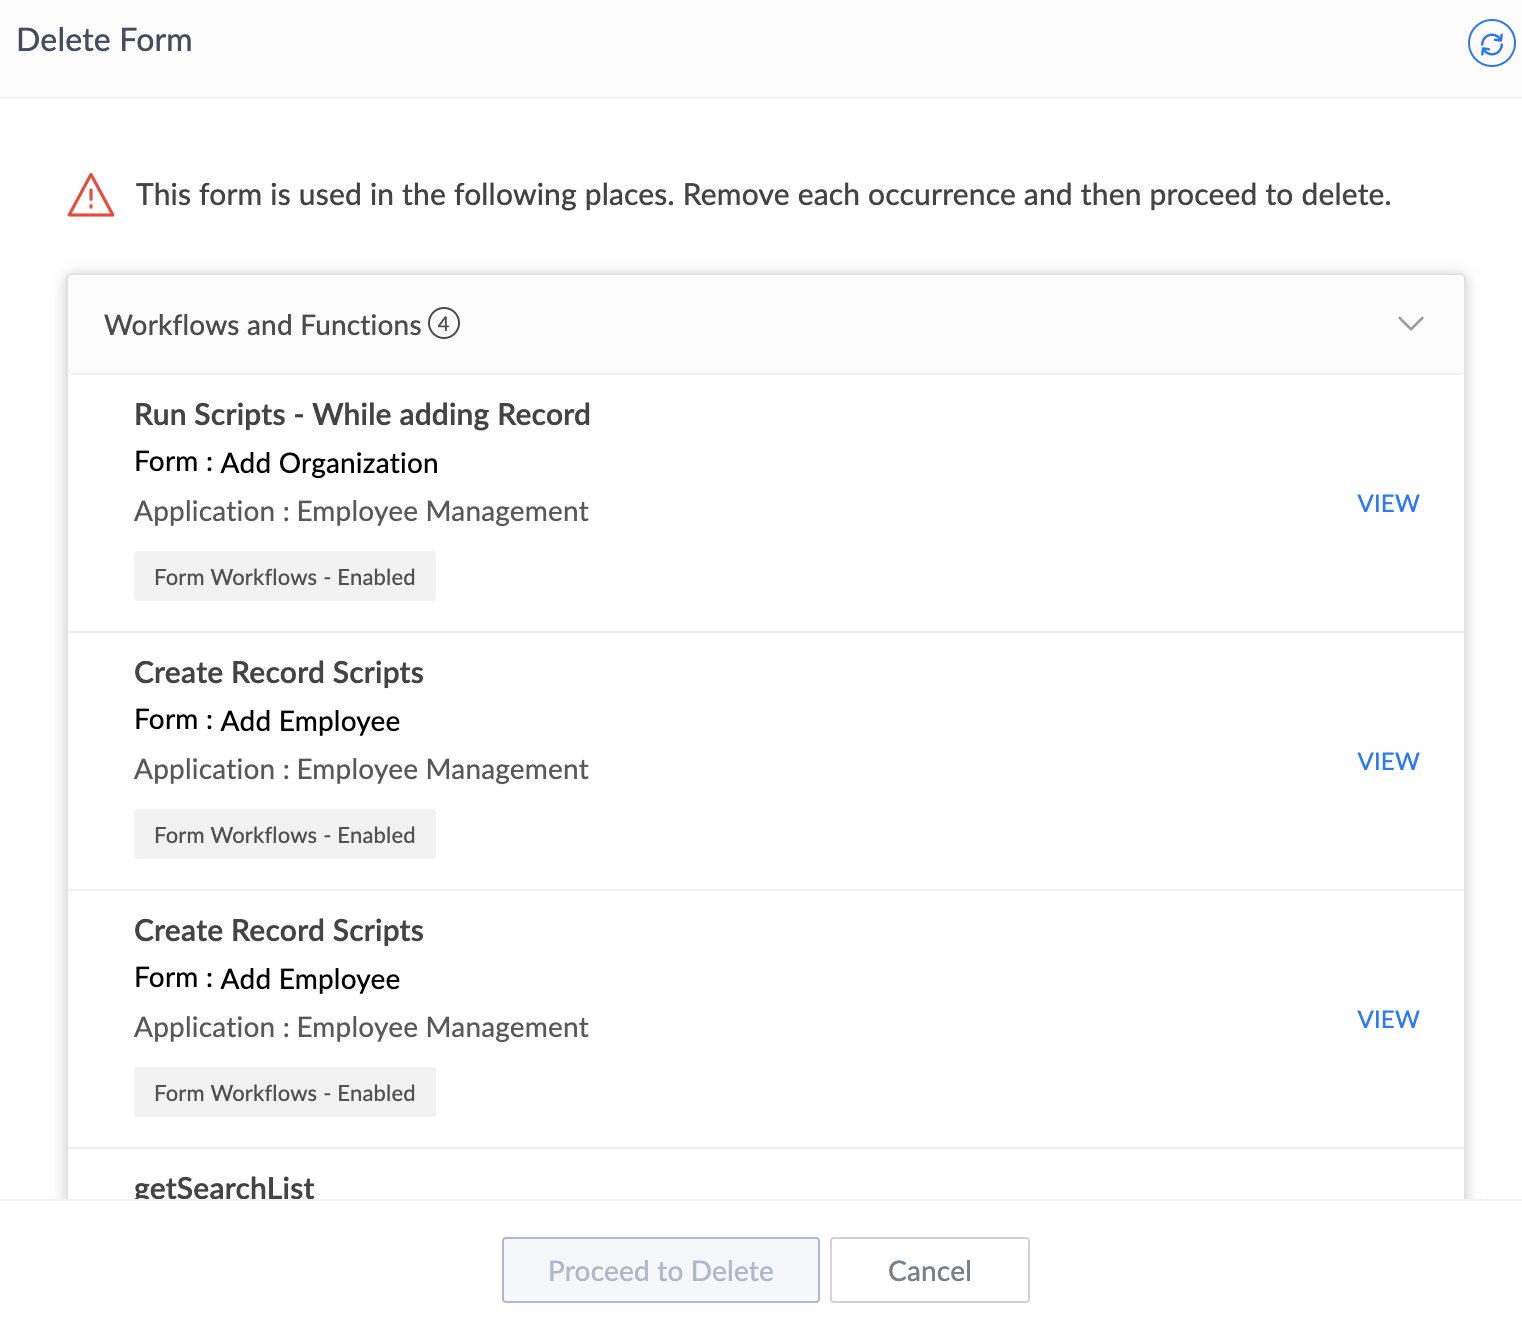The height and width of the screenshot is (1326, 1522).
Task: Click the second Create Record Scripts title
Action: [279, 930]
